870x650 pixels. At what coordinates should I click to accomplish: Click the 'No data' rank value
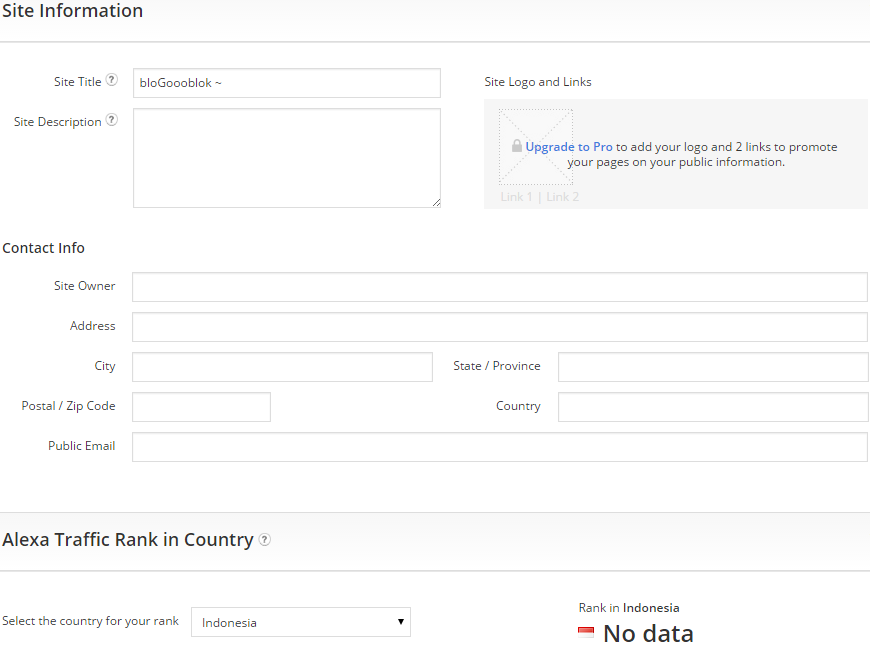tap(648, 633)
